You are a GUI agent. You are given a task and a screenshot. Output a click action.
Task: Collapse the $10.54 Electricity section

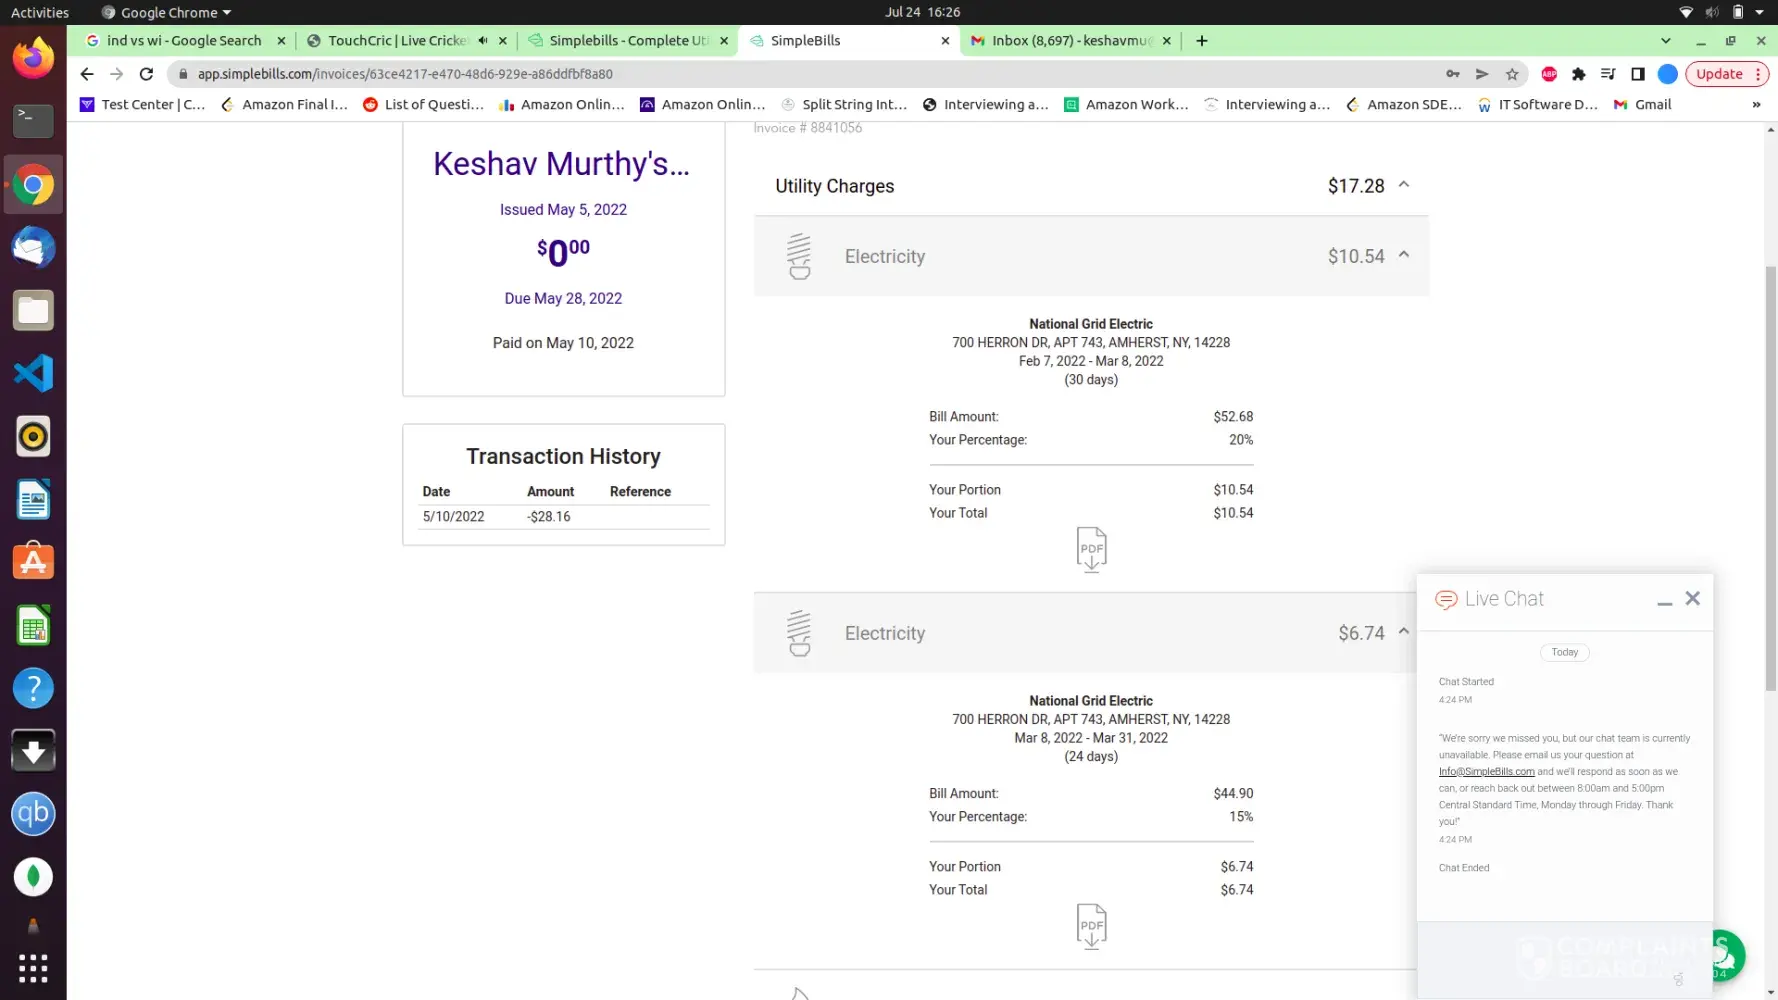point(1403,255)
